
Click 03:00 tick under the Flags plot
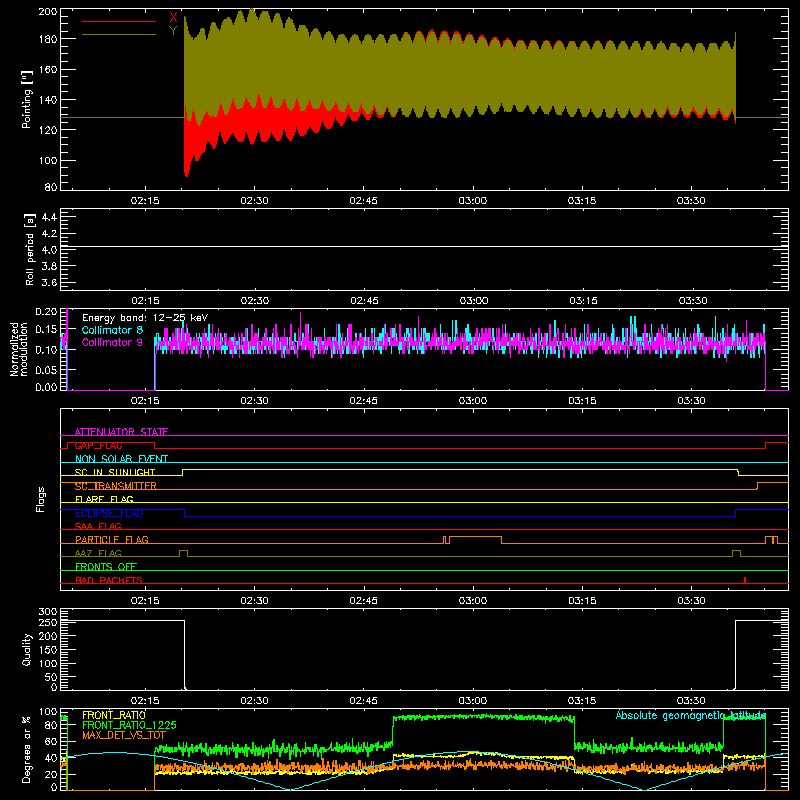point(473,601)
